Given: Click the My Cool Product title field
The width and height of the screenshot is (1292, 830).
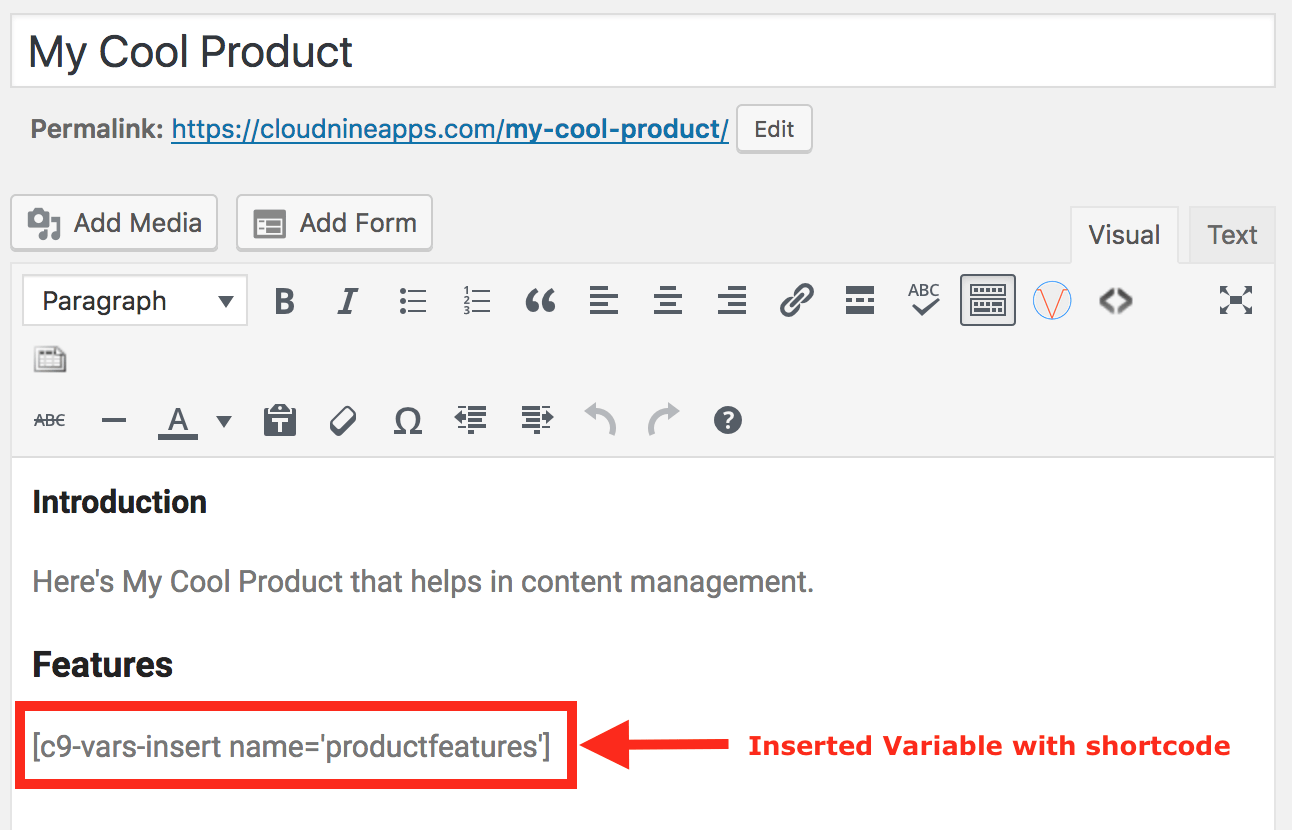Looking at the screenshot, I should pyautogui.click(x=189, y=51).
